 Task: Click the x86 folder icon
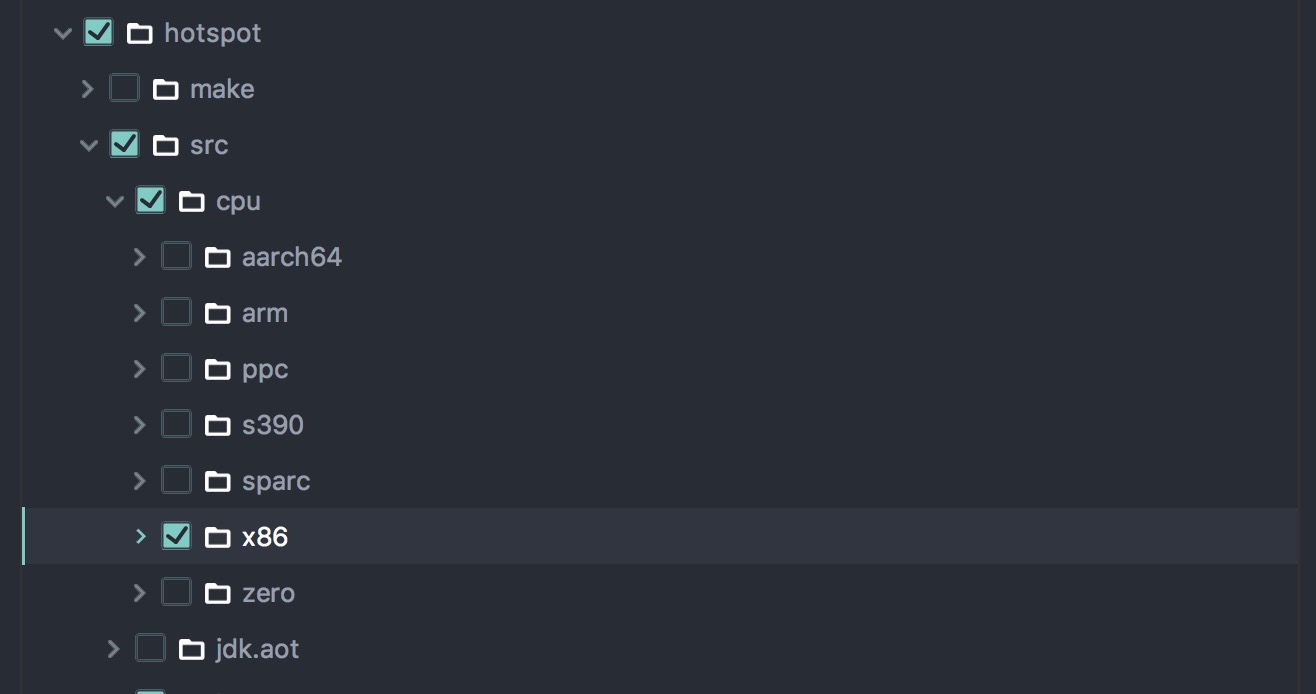pyautogui.click(x=218, y=538)
